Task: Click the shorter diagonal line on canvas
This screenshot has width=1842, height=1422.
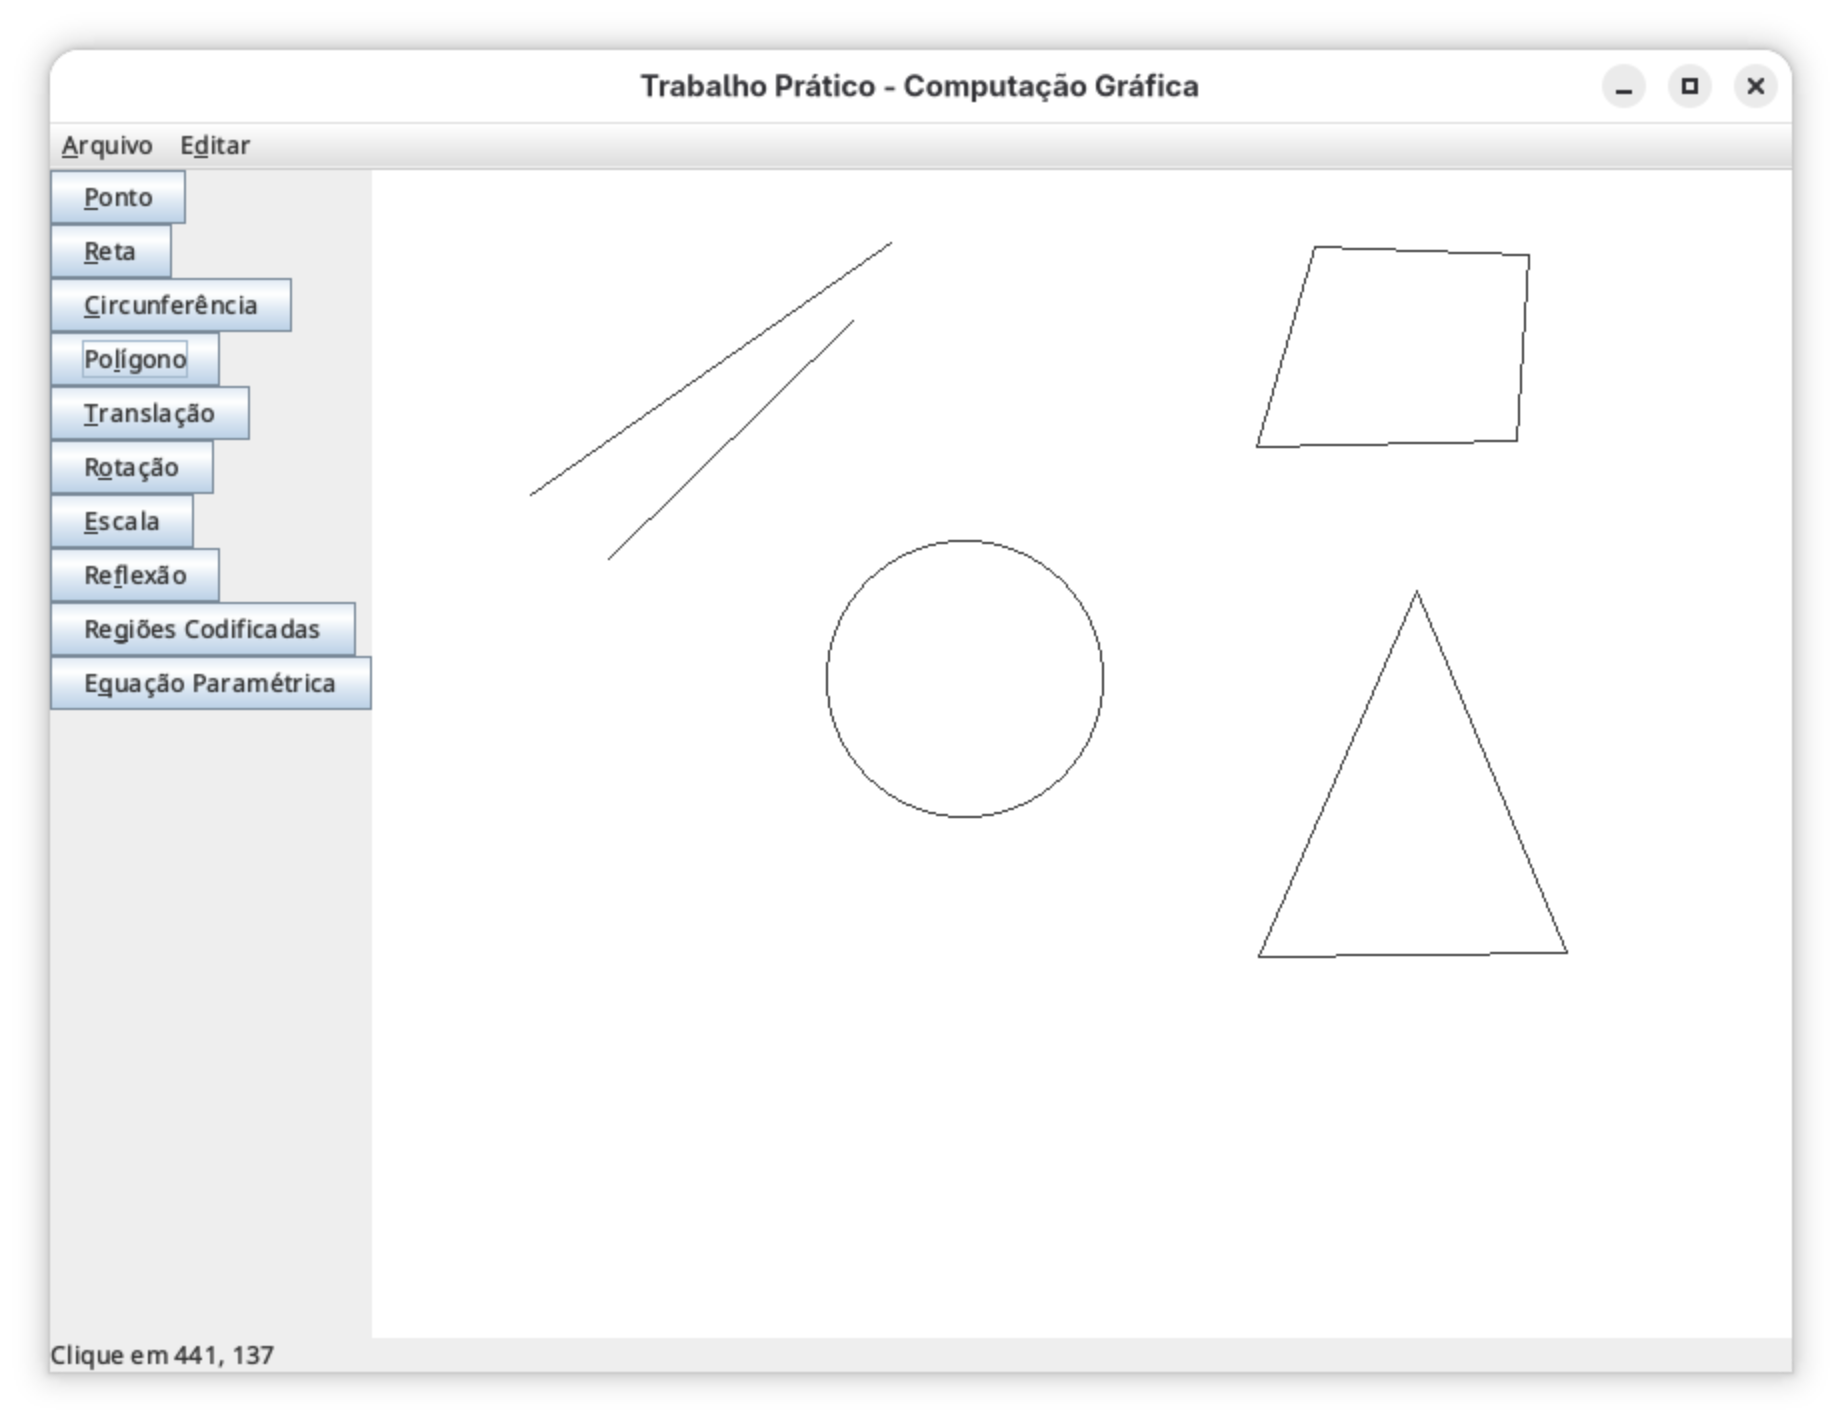Action: 731,440
